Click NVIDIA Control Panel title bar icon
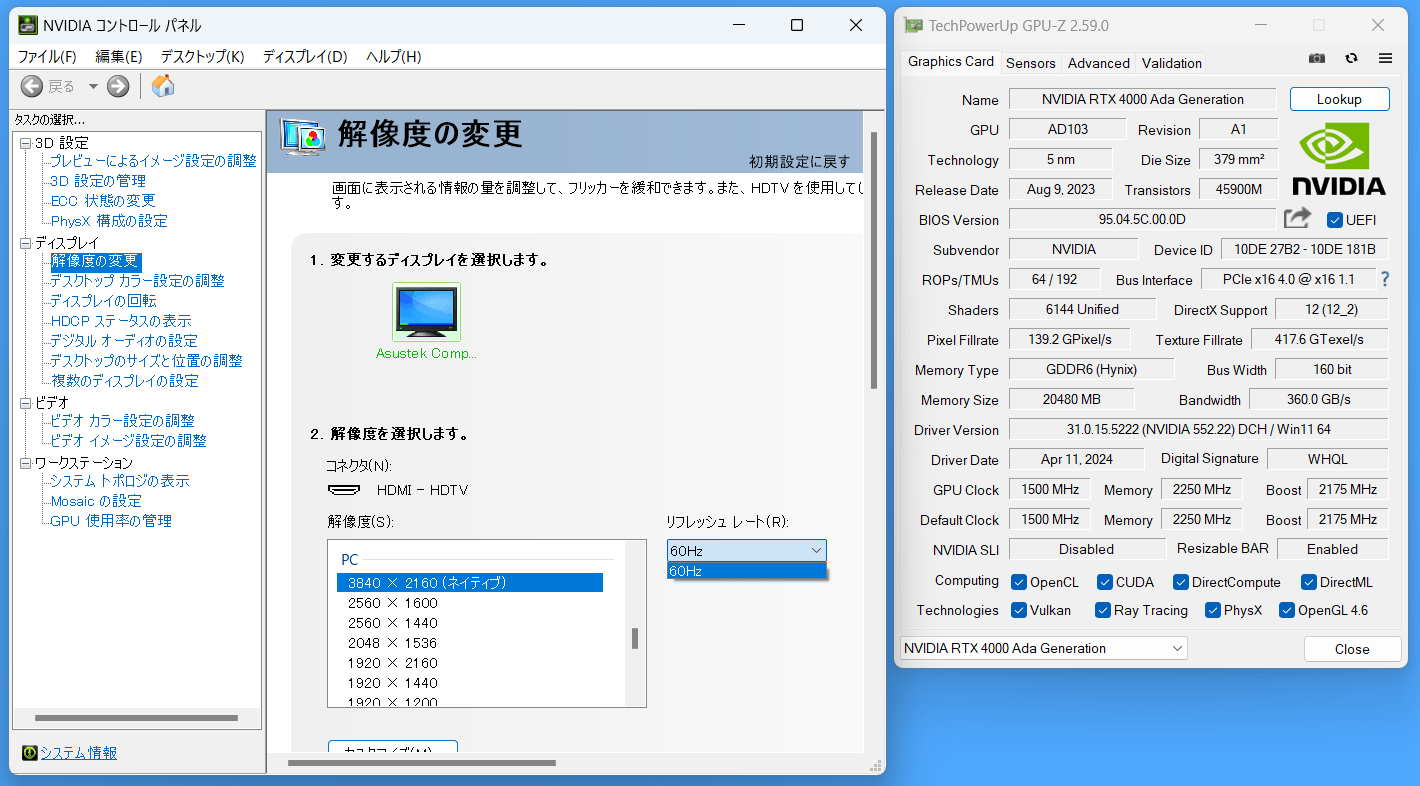This screenshot has width=1420, height=786. pos(27,25)
